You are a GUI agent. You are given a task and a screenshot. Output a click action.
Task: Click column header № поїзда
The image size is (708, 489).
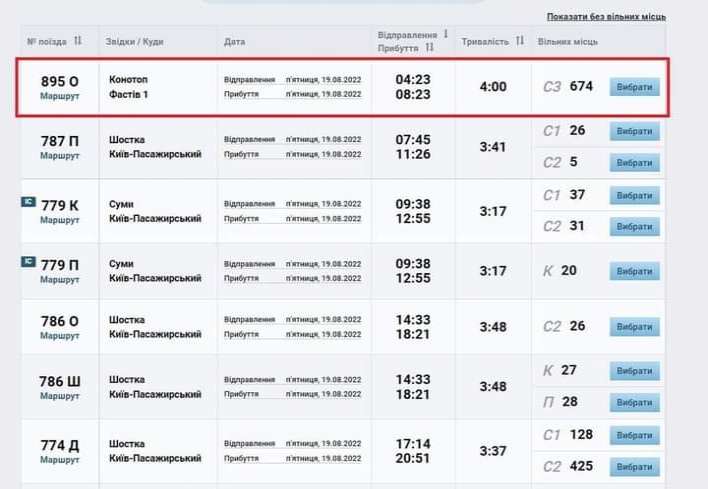(x=47, y=42)
